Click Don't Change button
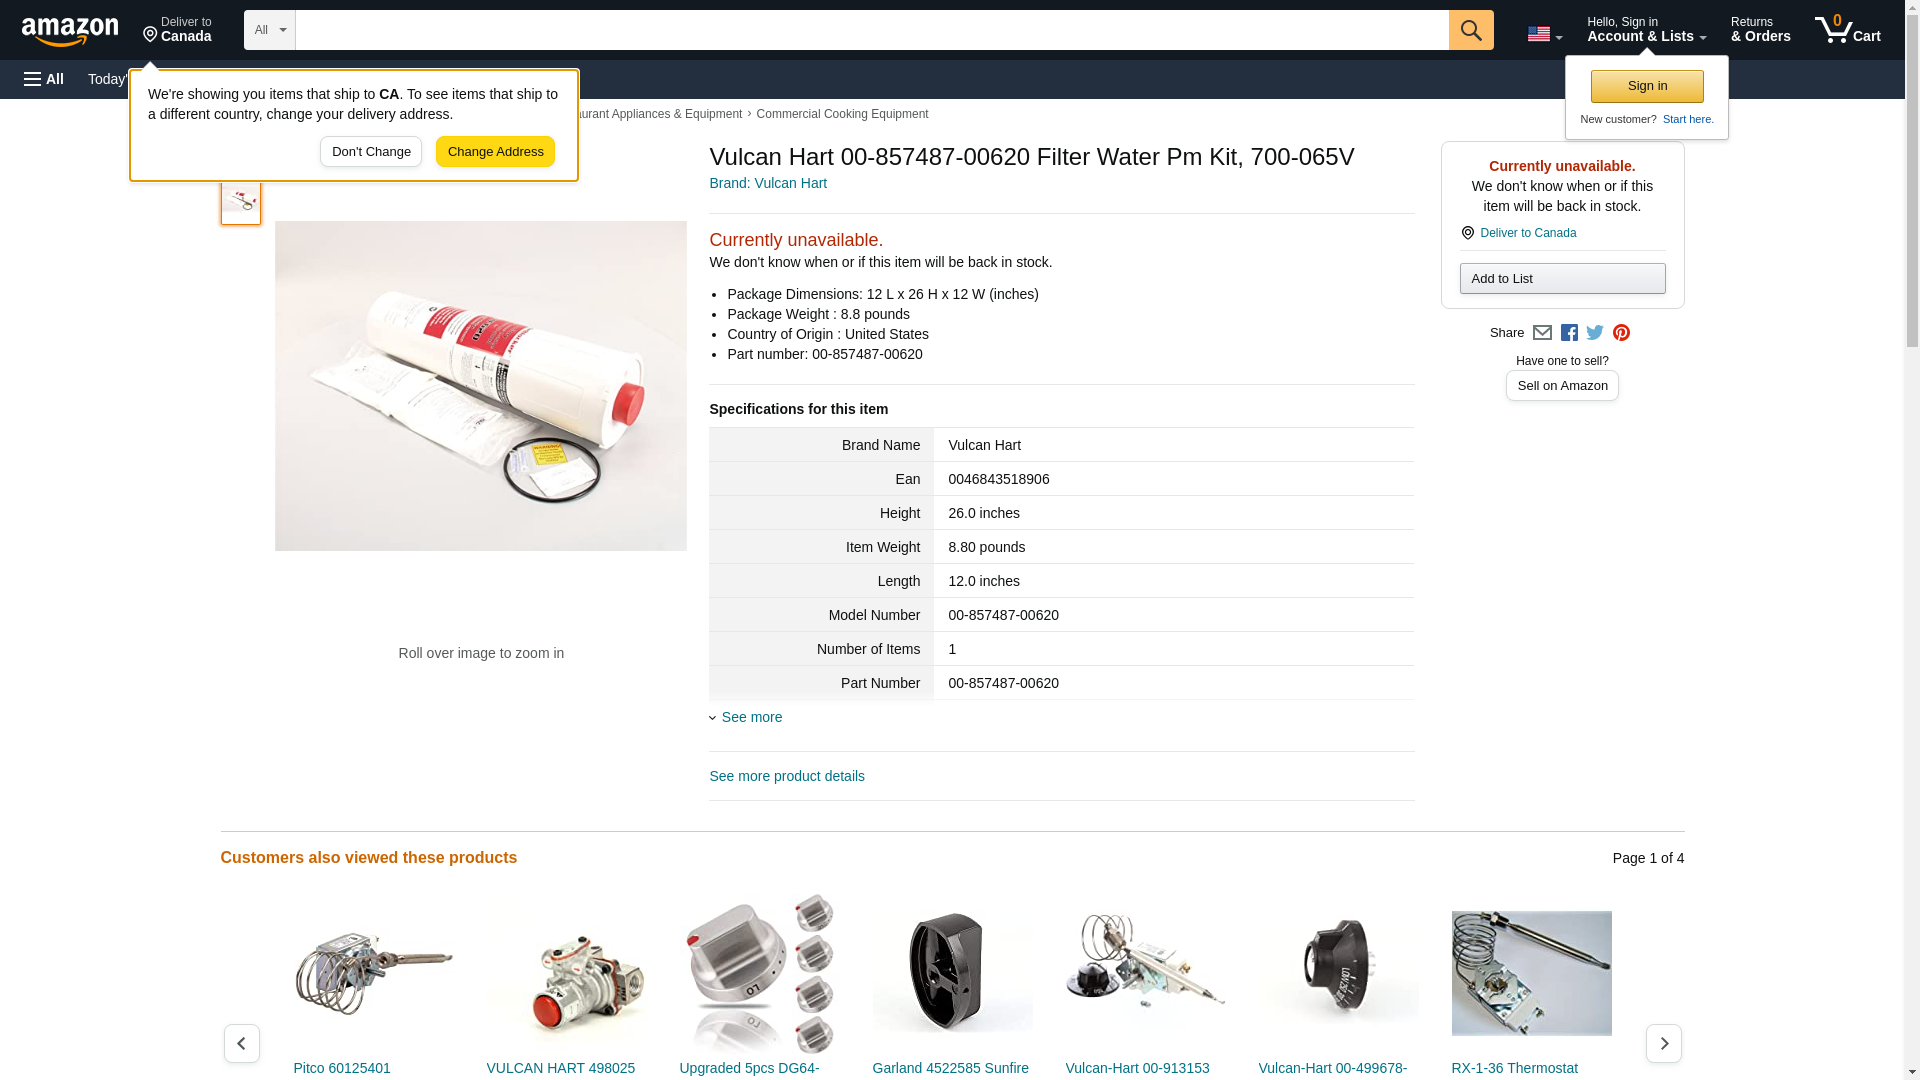Screen dimensions: 1920x1080 click(371, 152)
